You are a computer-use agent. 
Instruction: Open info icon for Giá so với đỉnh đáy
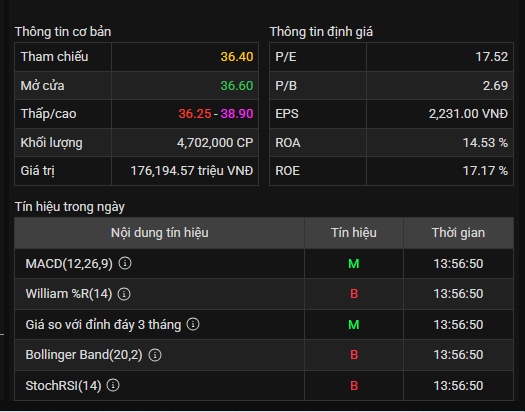tap(193, 324)
